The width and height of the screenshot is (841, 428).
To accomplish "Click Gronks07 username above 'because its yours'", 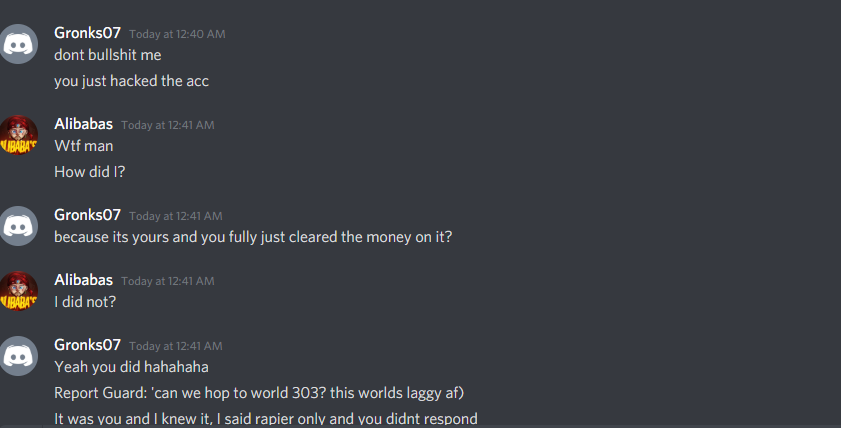I will (x=87, y=215).
